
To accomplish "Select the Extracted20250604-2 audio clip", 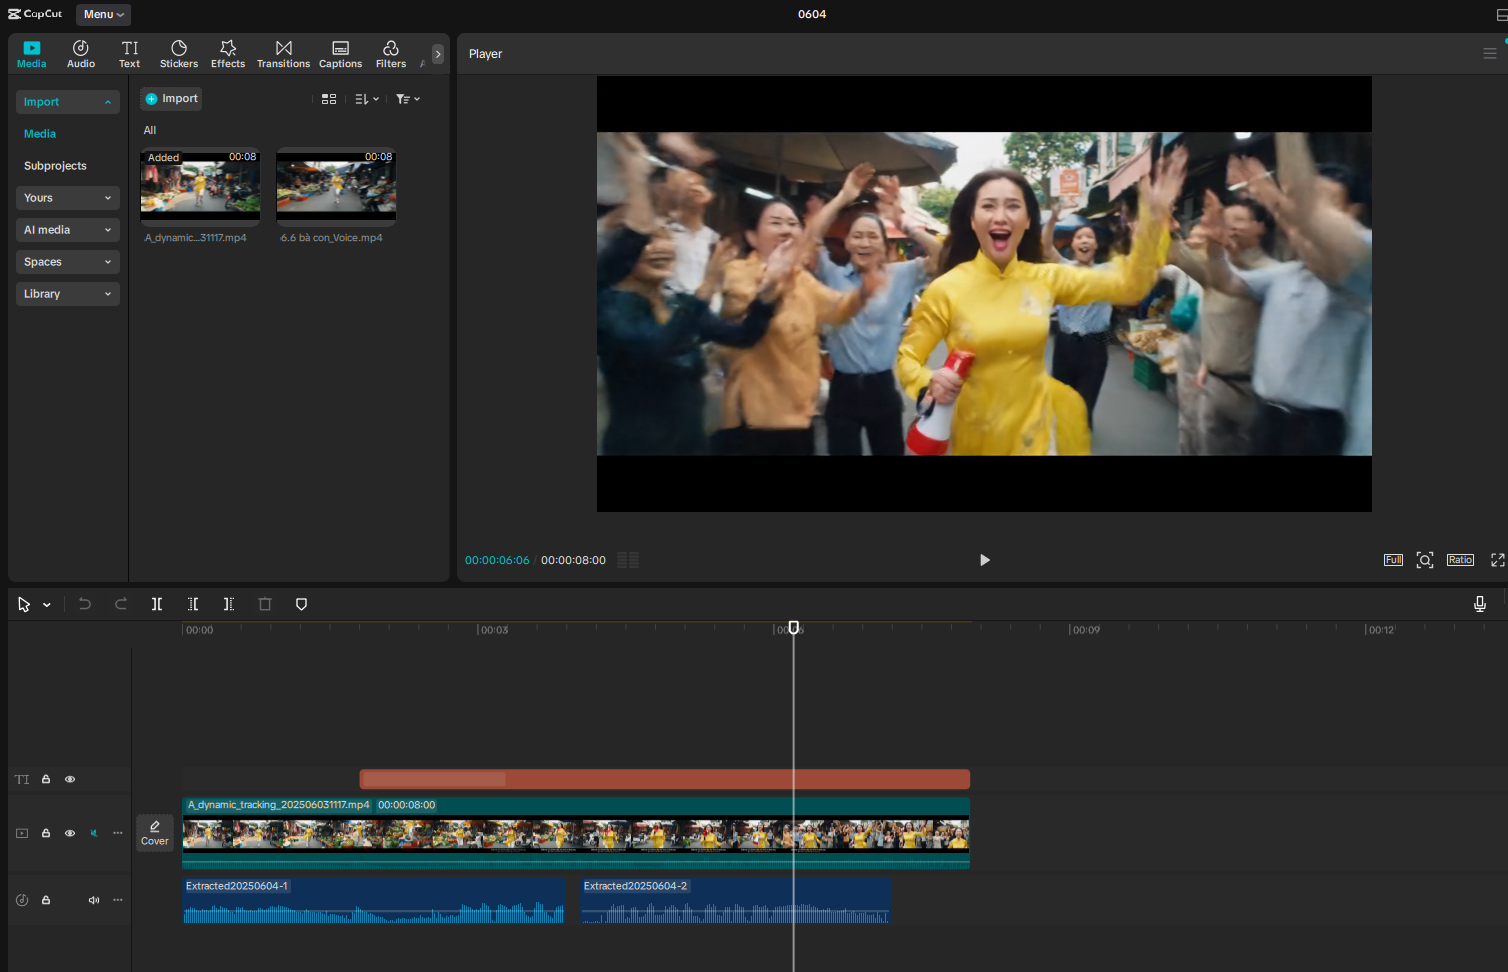I will pyautogui.click(x=736, y=900).
